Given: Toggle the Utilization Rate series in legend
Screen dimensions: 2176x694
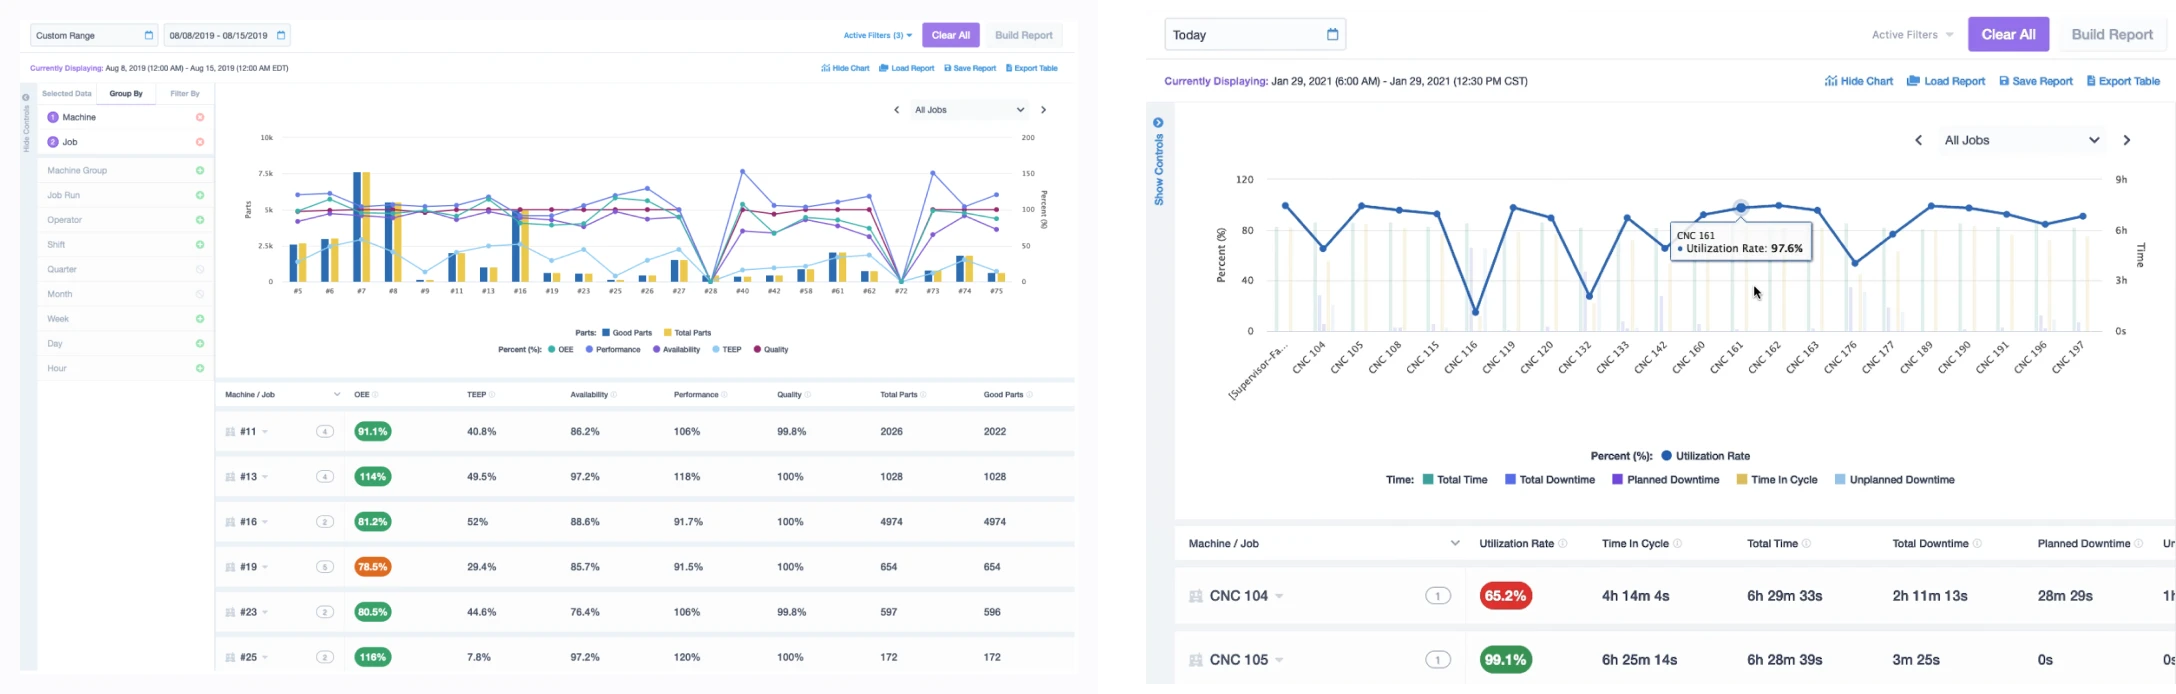Looking at the screenshot, I should click(1705, 456).
